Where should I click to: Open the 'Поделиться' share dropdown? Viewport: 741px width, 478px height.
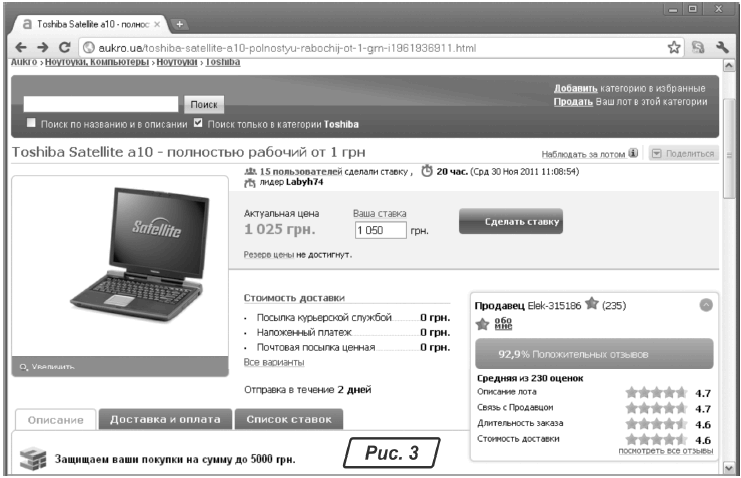pos(683,154)
